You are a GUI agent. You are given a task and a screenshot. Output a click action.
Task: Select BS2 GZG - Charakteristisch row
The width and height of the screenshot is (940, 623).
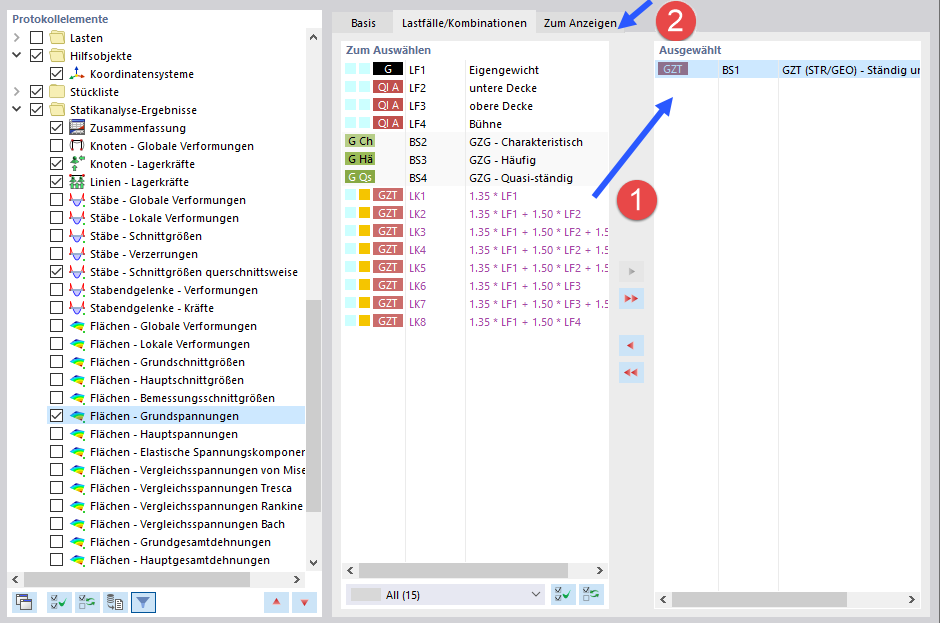click(475, 142)
